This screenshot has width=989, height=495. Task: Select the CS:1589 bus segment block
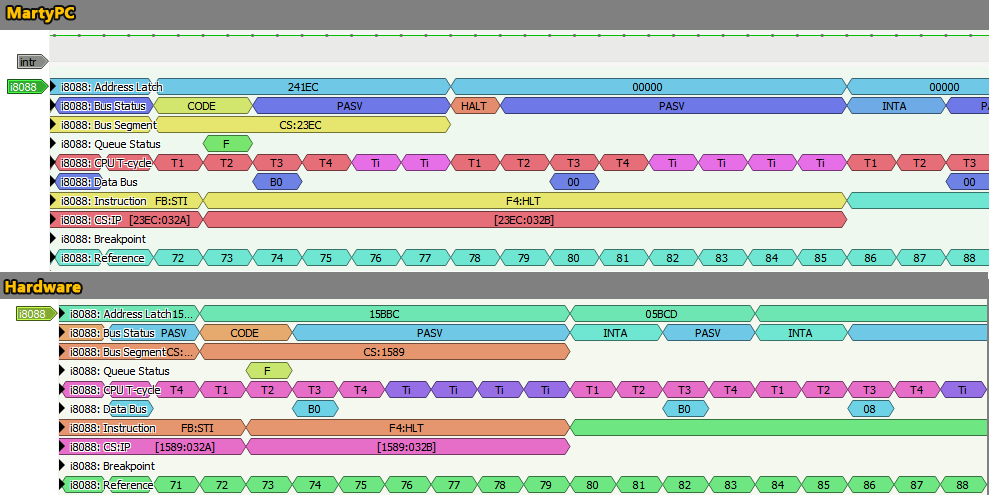(384, 352)
